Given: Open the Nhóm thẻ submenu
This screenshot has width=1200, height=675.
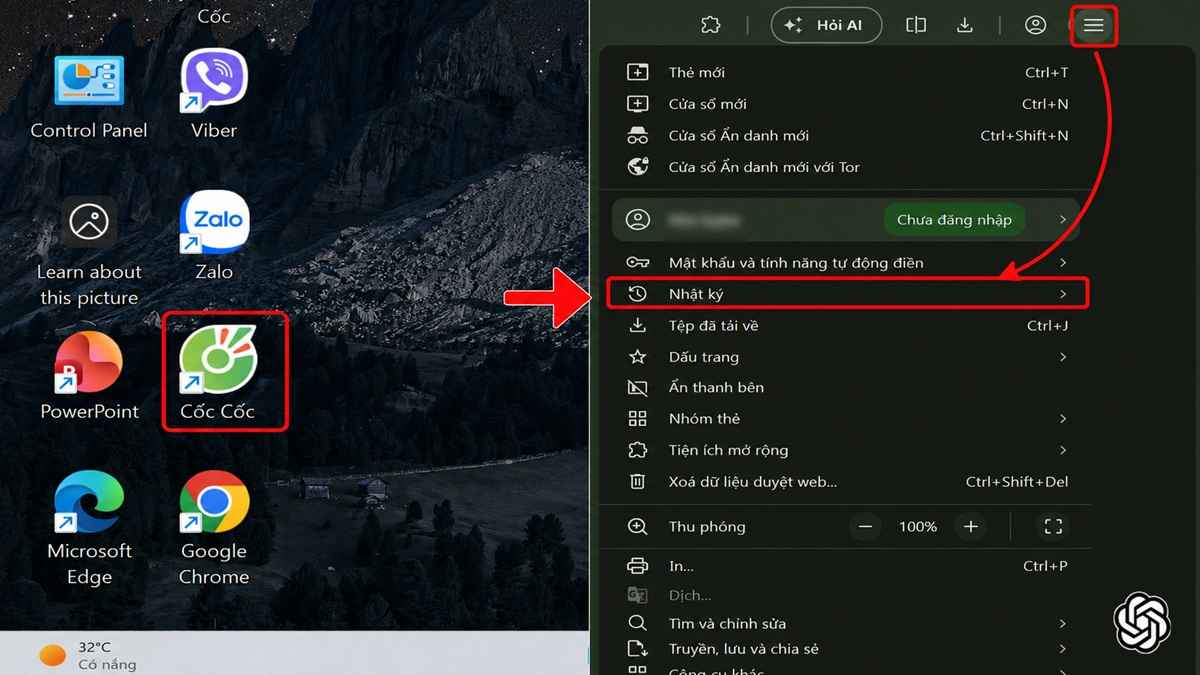Looking at the screenshot, I should click(x=847, y=419).
